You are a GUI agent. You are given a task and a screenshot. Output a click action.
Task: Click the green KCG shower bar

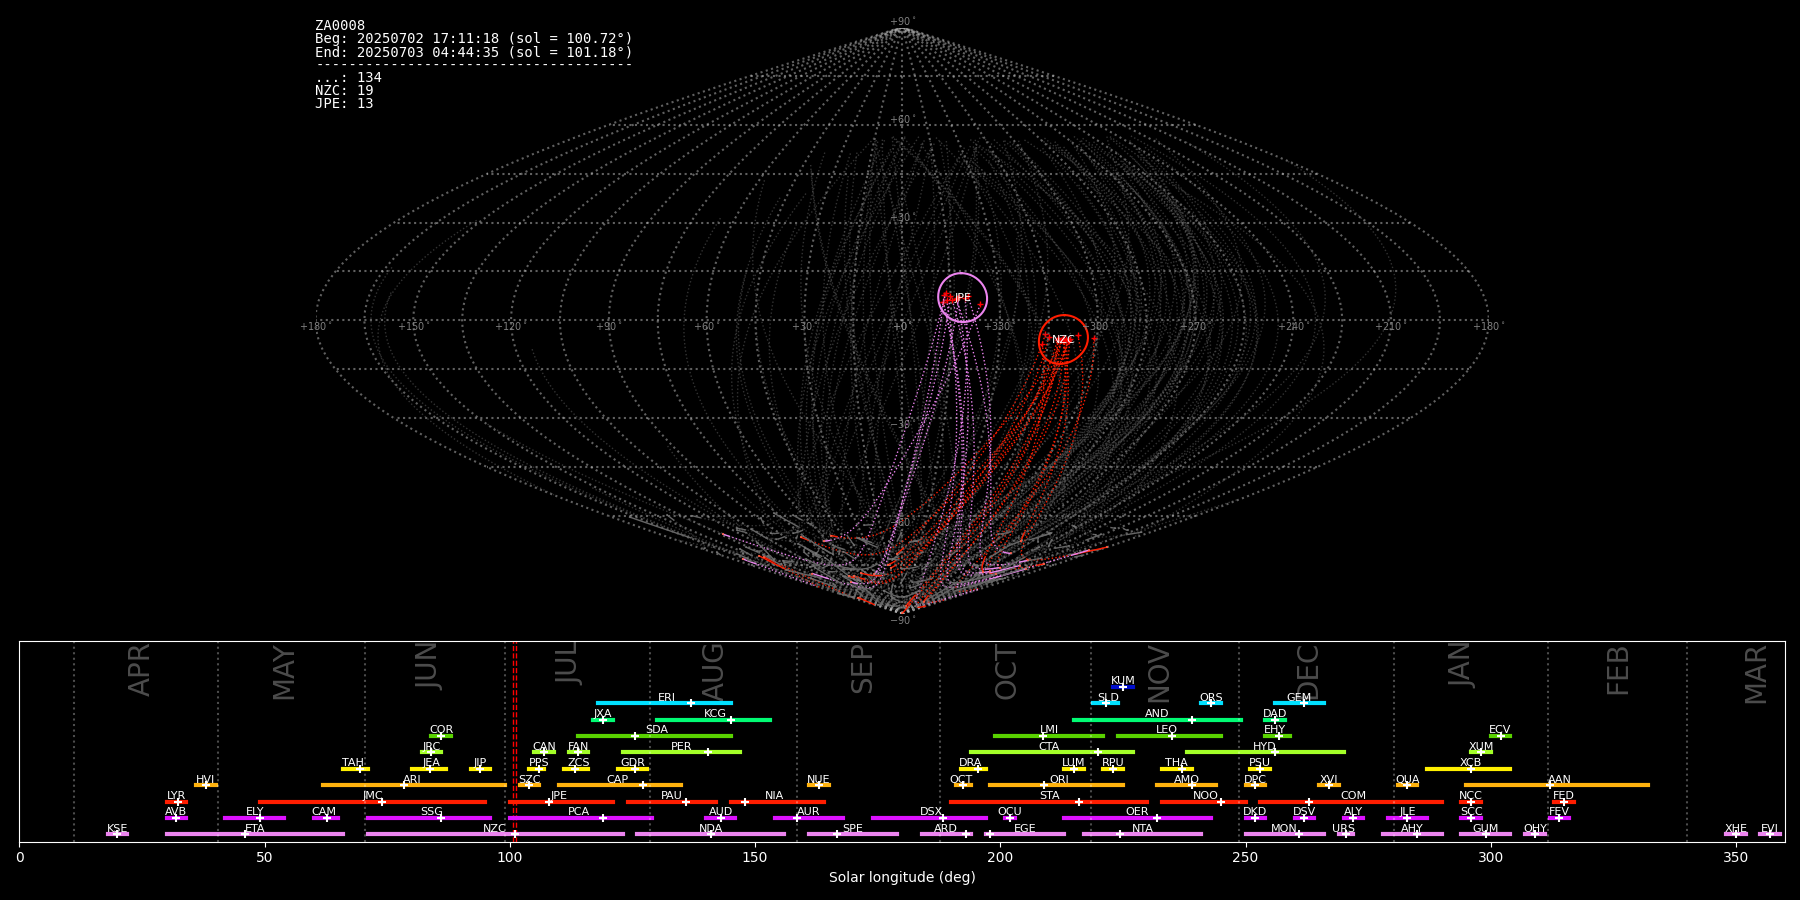(x=713, y=719)
